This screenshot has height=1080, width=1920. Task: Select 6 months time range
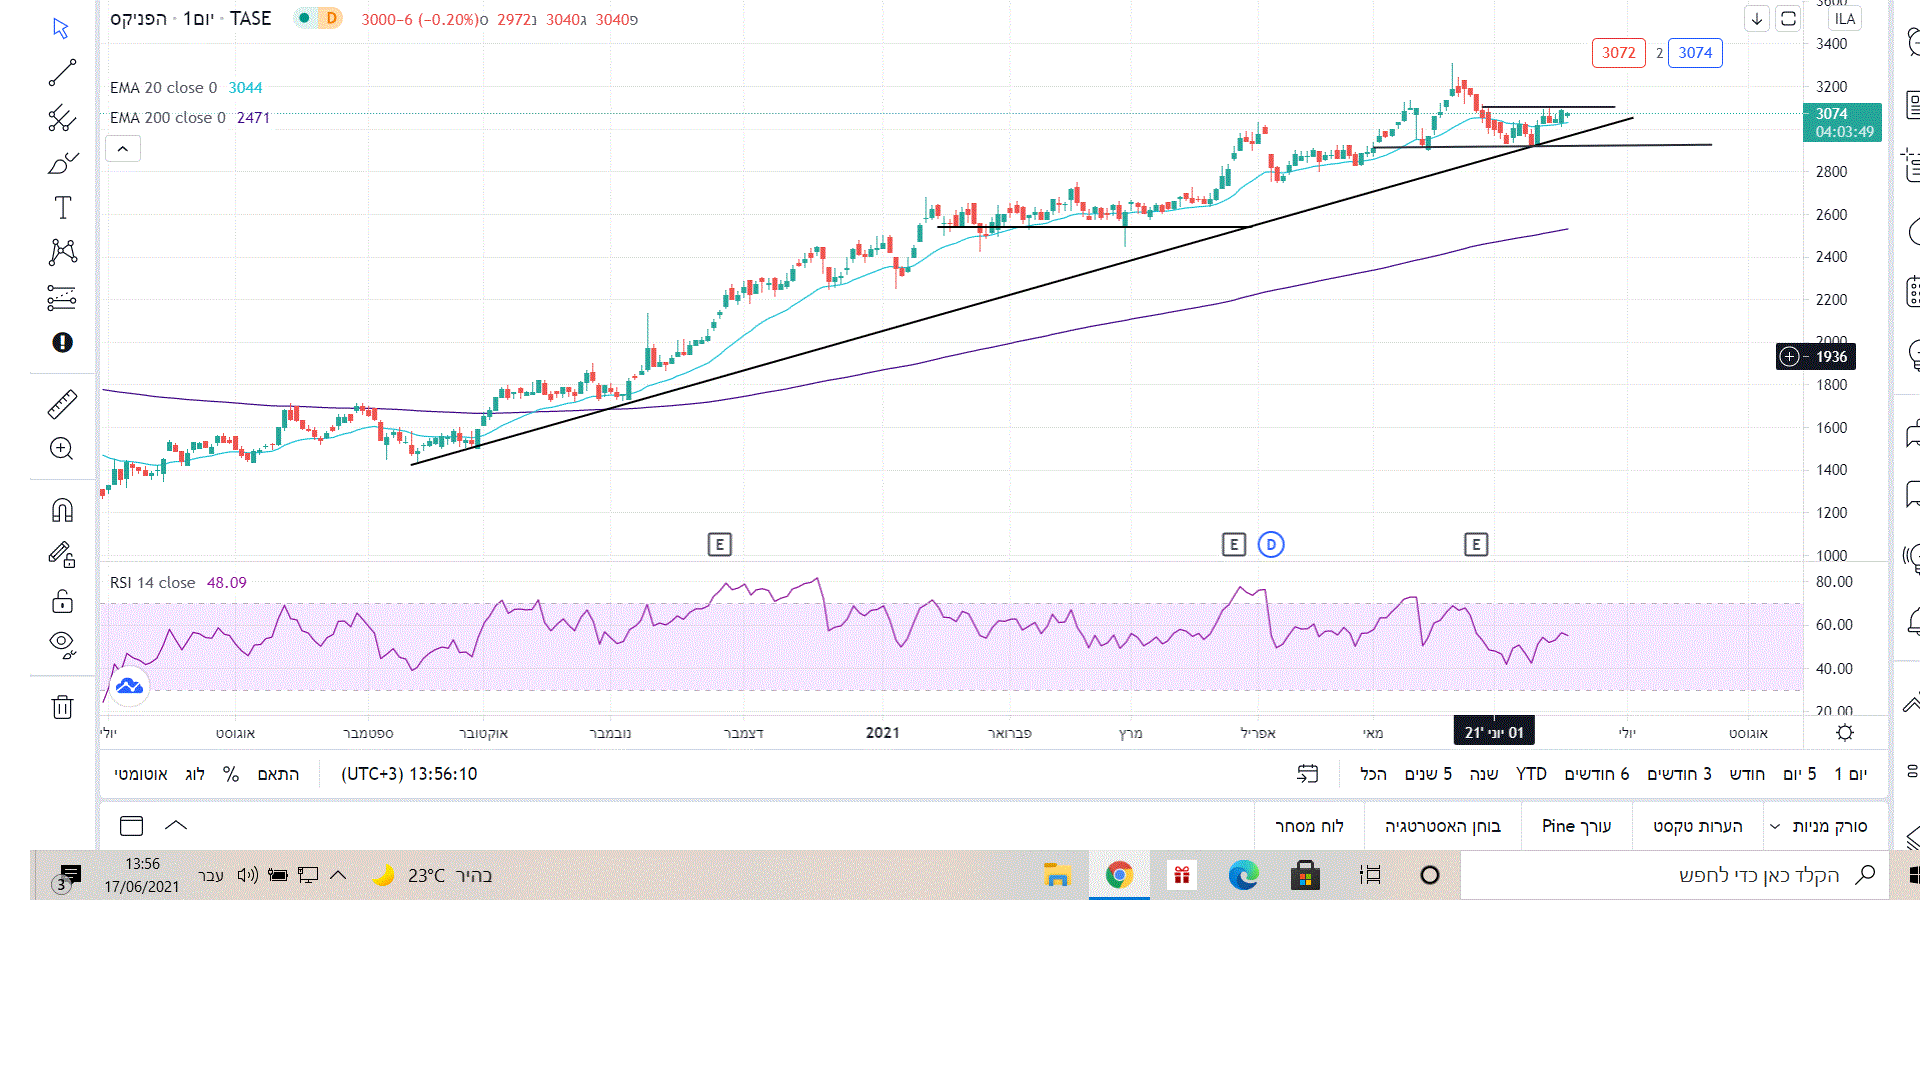[1597, 774]
